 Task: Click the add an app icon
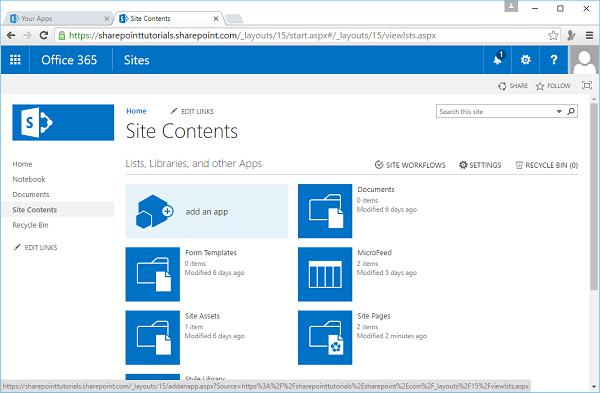[155, 211]
